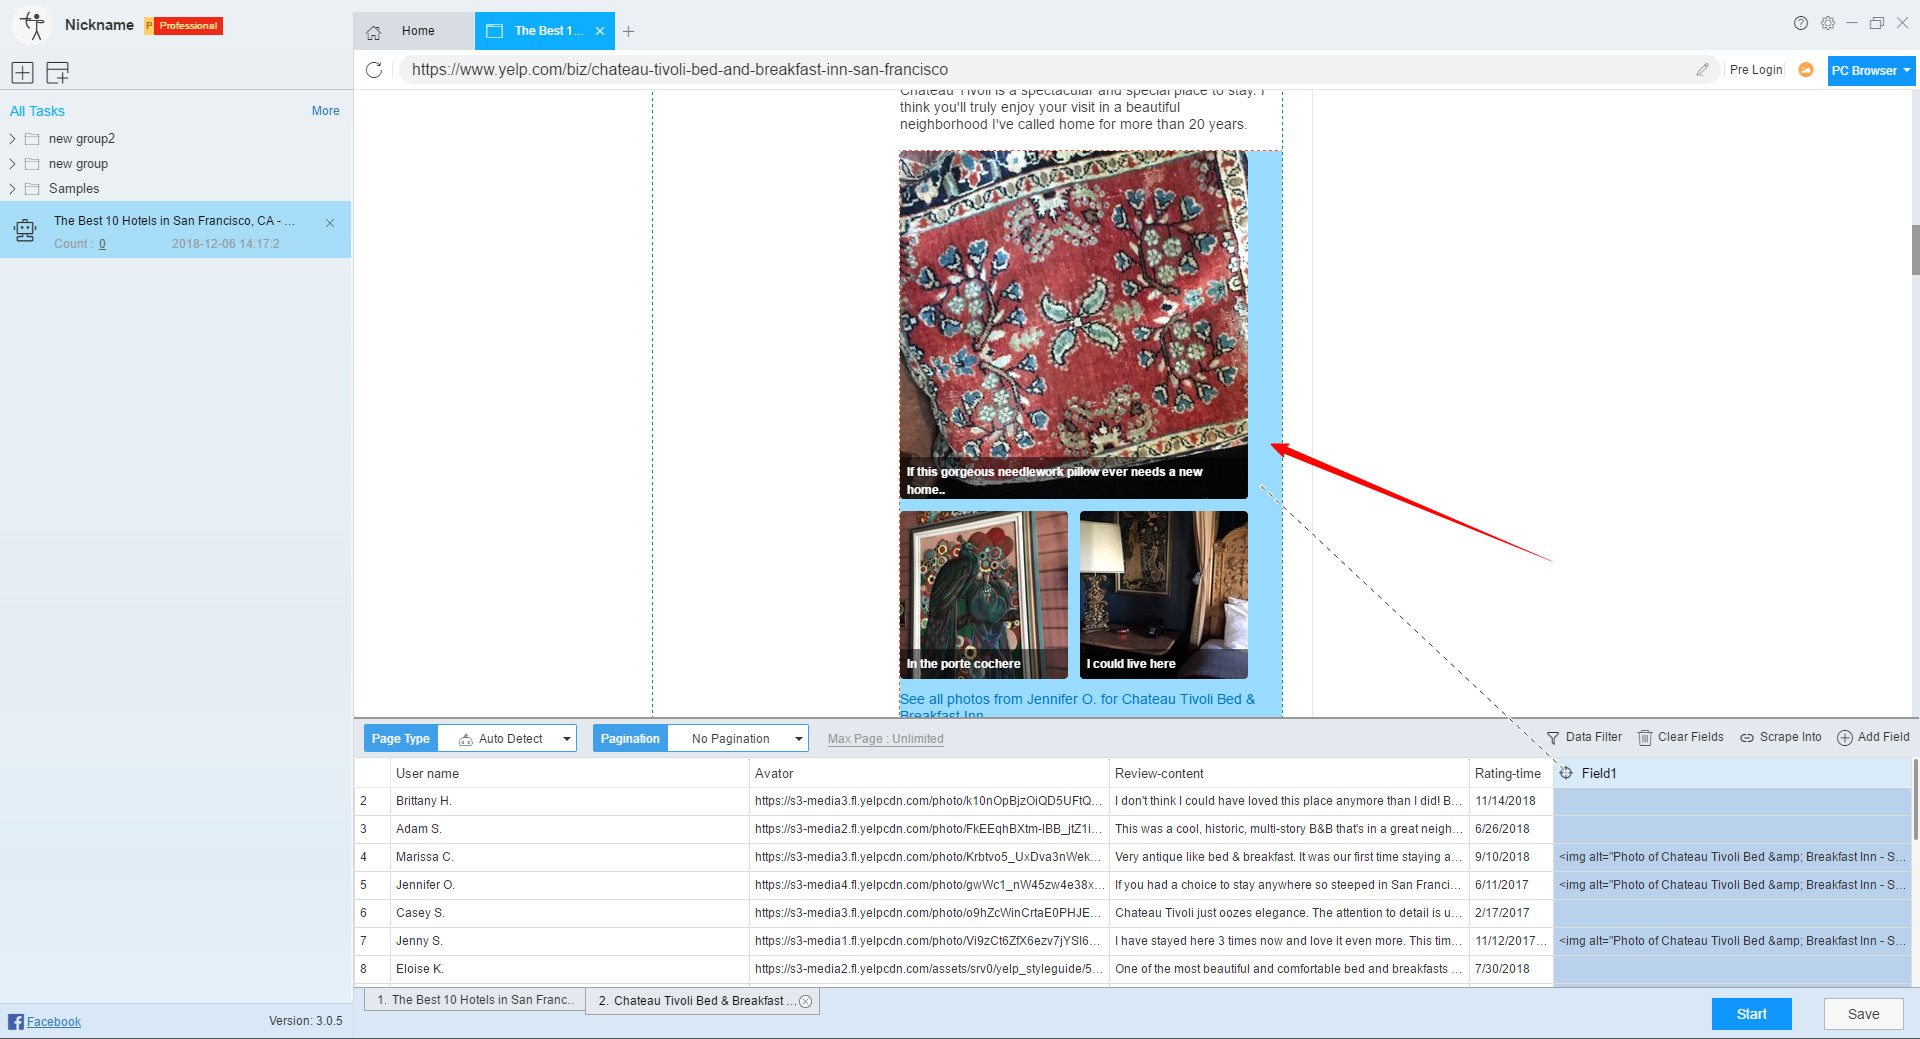Create a new task with plus icon
Viewport: 1920px width, 1039px height.
22,72
